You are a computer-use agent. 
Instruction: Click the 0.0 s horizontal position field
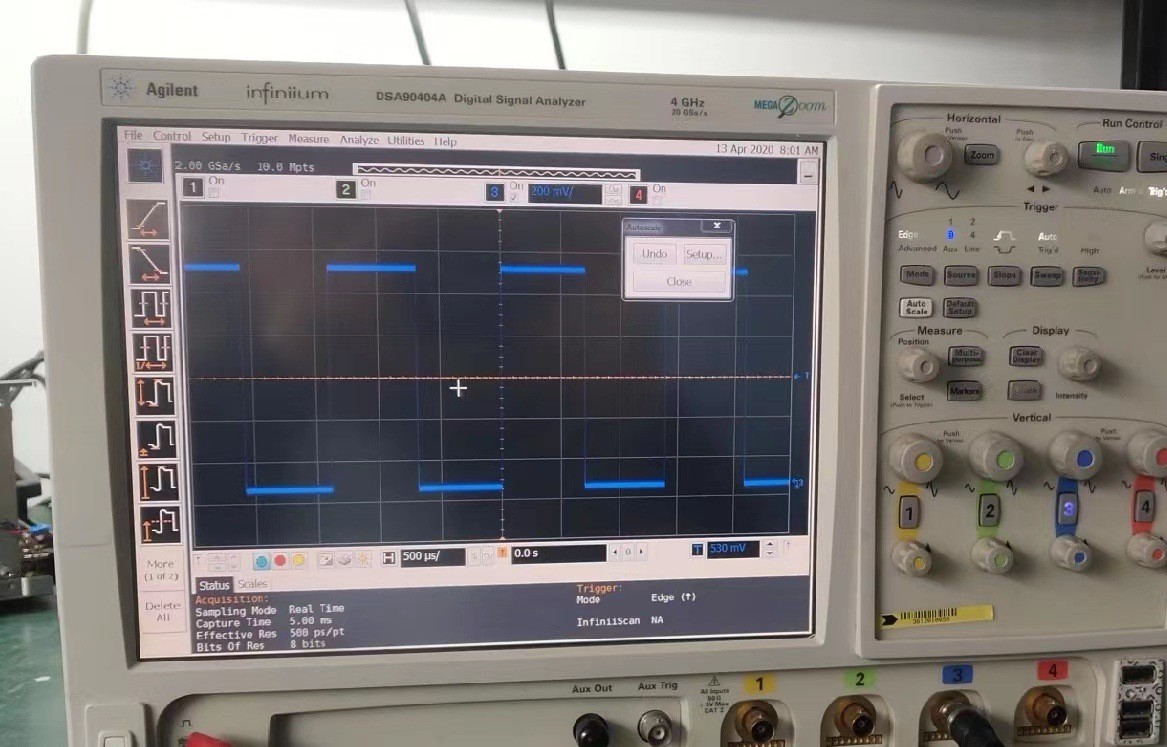point(560,557)
